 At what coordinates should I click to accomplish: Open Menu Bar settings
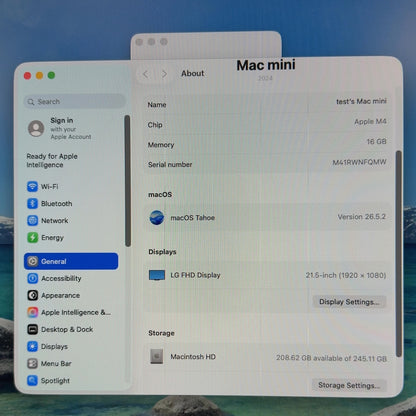pos(49,363)
